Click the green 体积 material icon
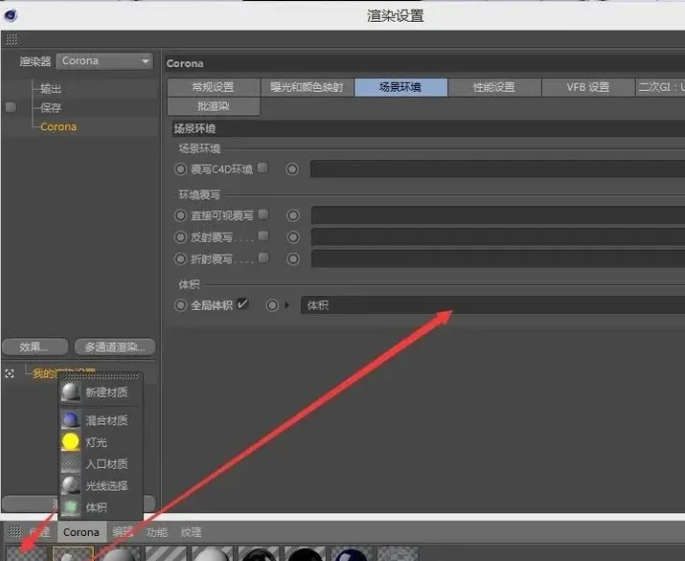Image resolution: width=685 pixels, height=561 pixels. coord(71,507)
